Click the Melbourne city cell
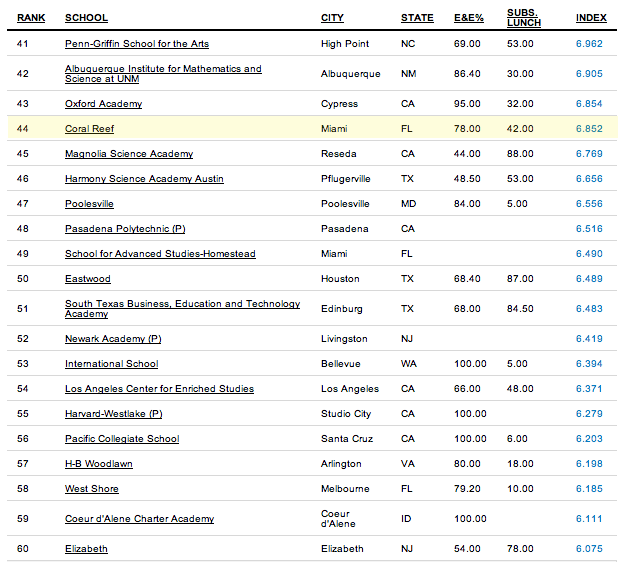The image size is (626, 566). (x=345, y=489)
